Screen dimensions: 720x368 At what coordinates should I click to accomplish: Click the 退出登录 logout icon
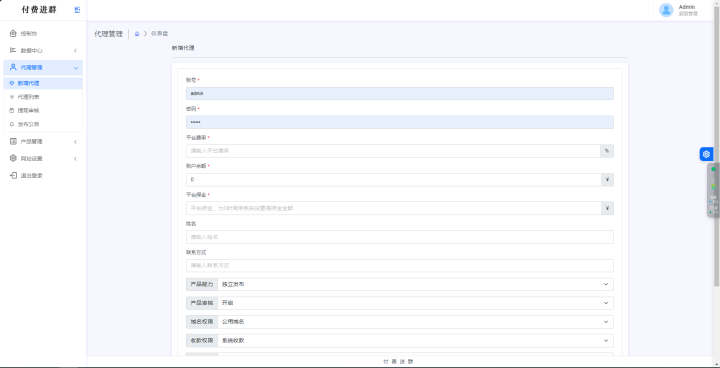tap(13, 176)
